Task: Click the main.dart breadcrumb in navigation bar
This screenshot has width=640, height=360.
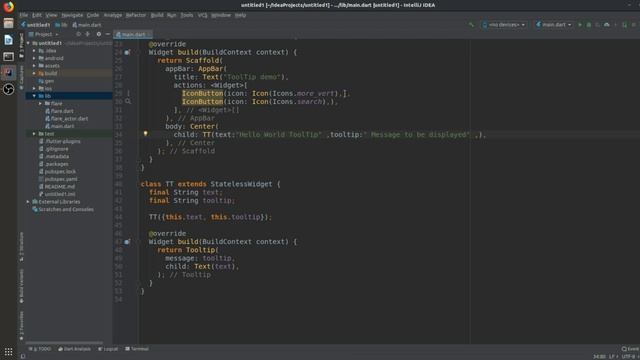Action: 87,25
